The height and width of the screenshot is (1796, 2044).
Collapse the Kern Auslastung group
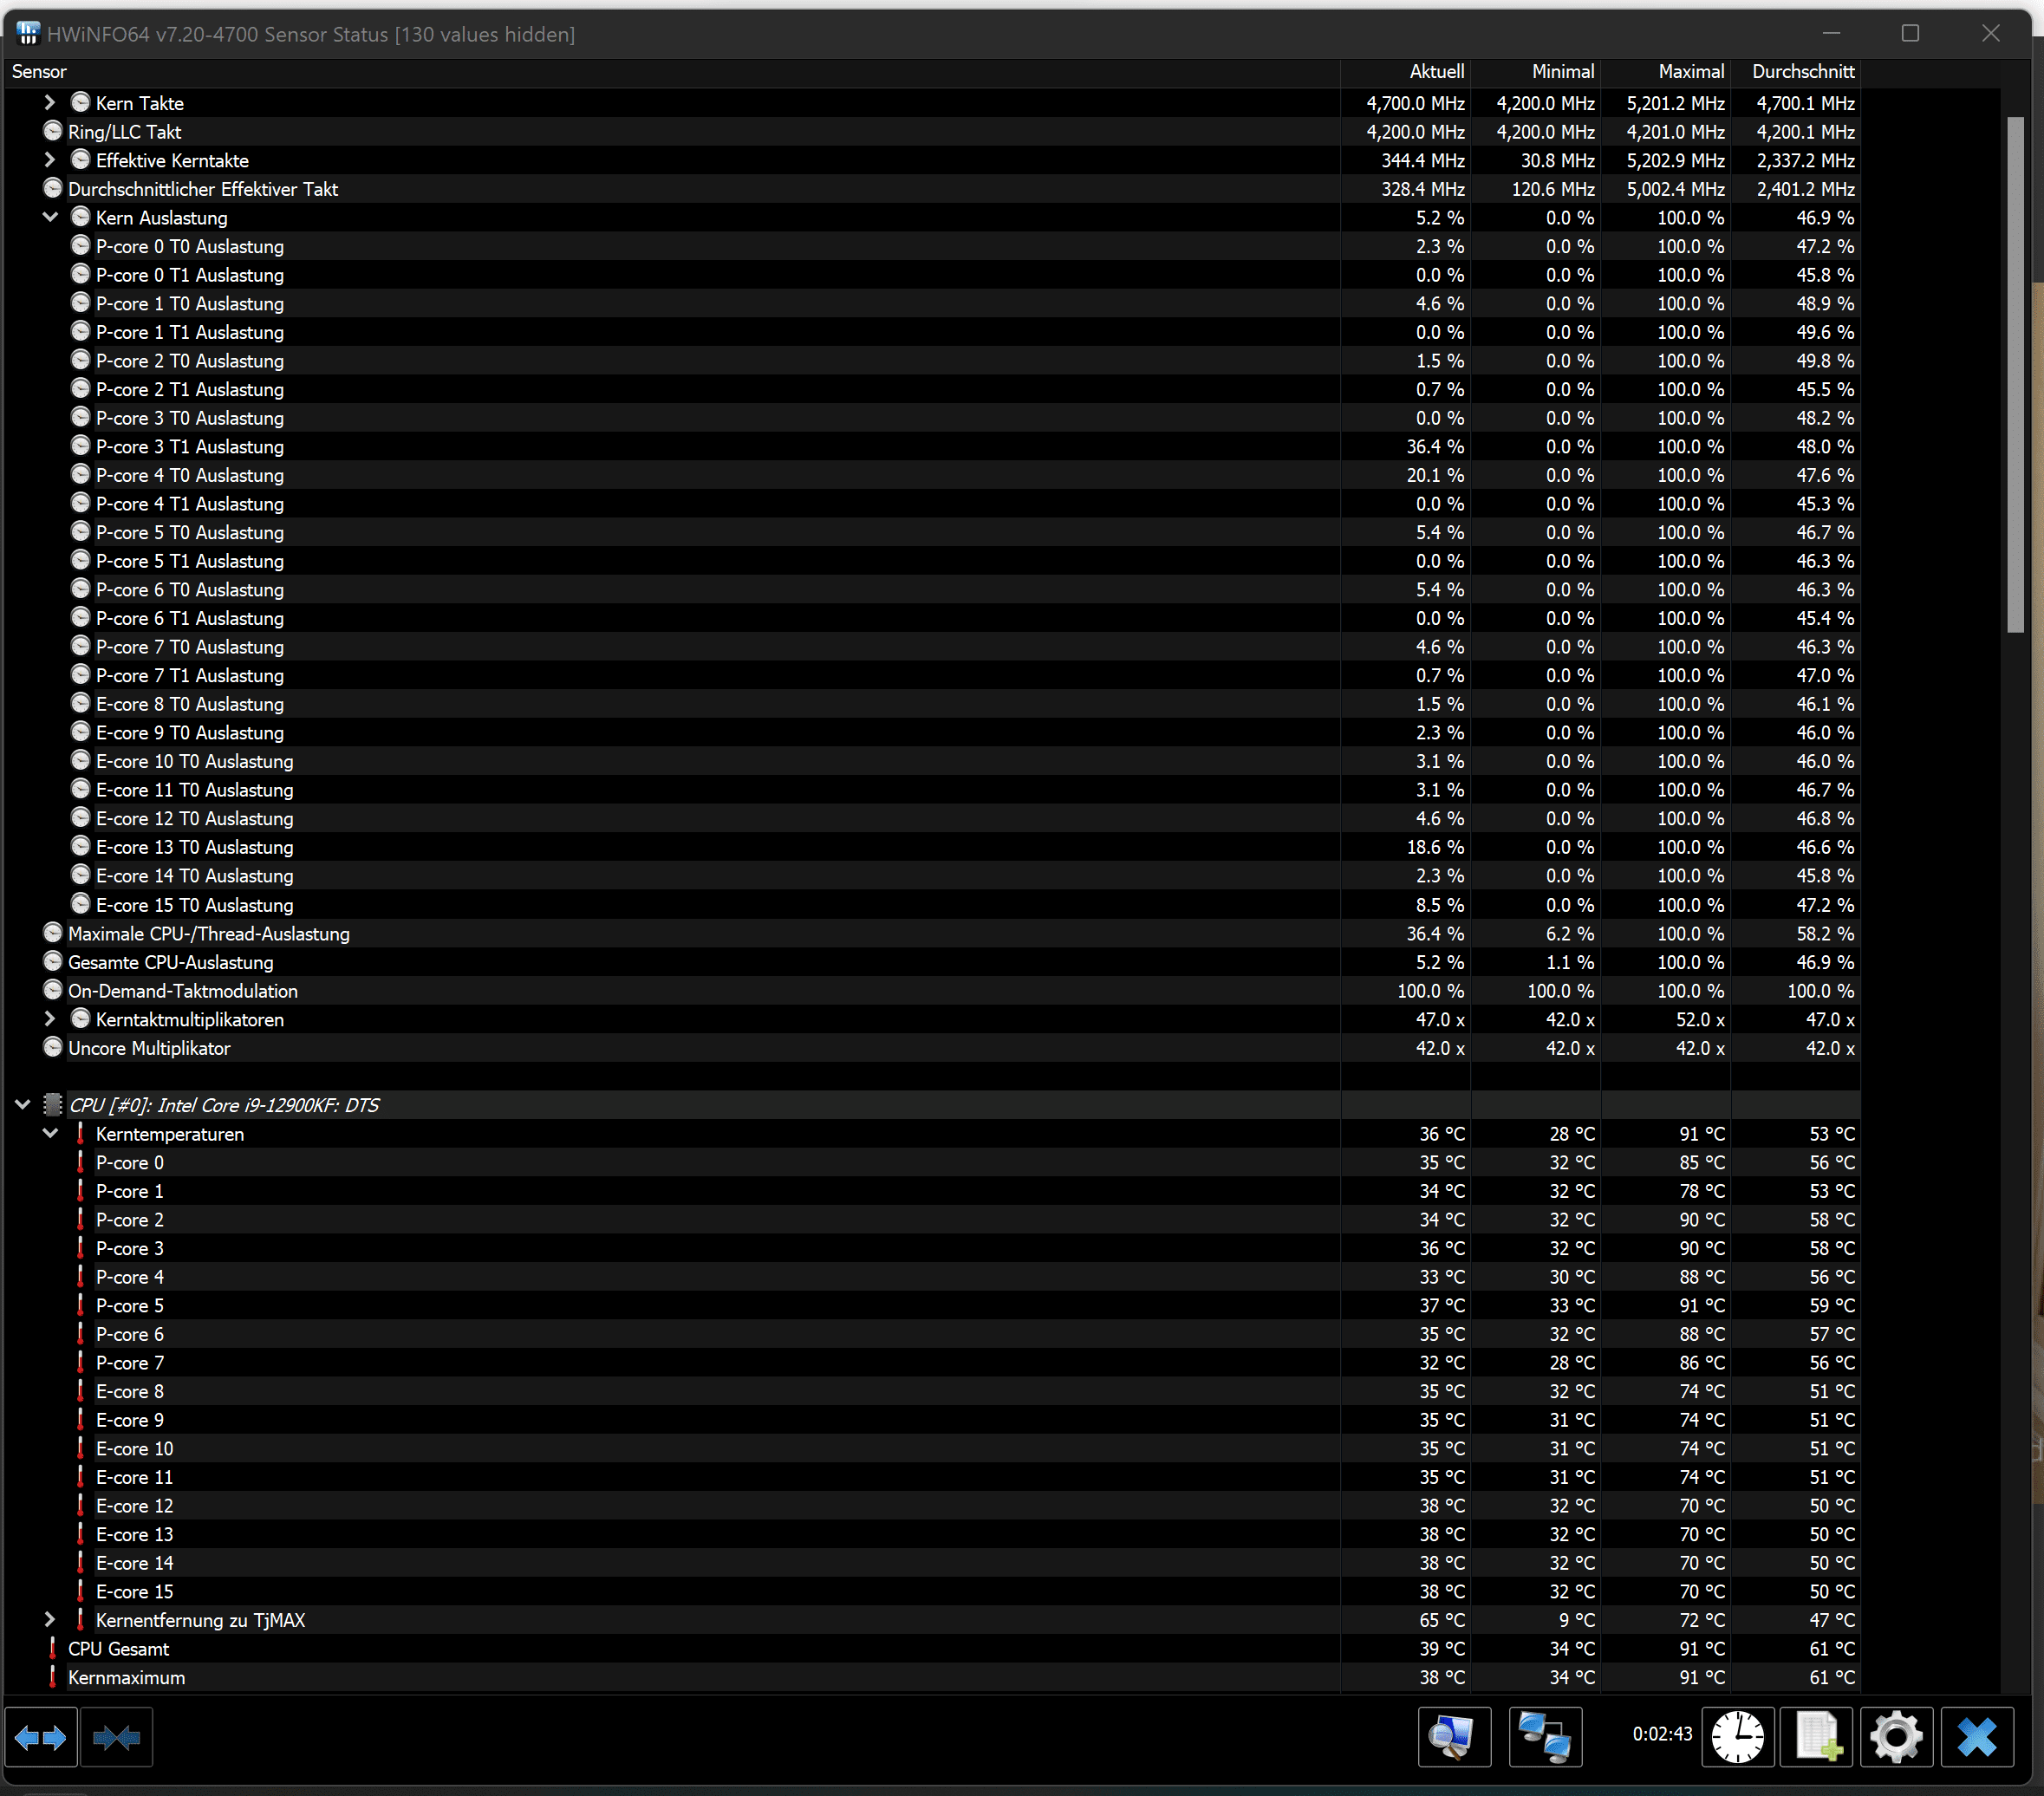point(50,218)
